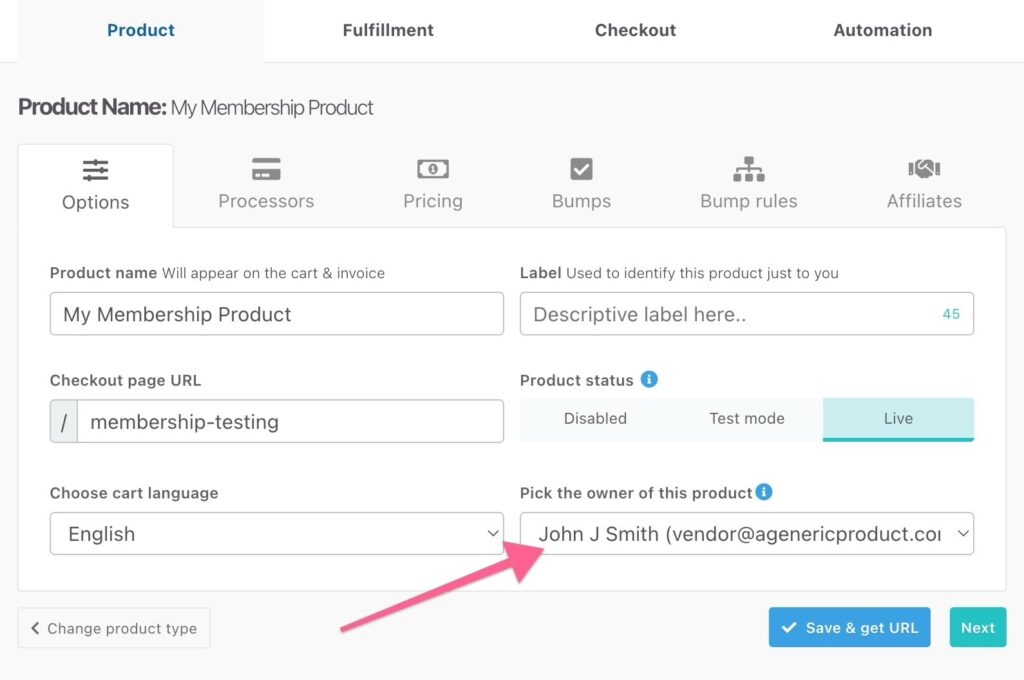Open the Processors credit card icon tab
This screenshot has width=1024, height=680.
[266, 185]
